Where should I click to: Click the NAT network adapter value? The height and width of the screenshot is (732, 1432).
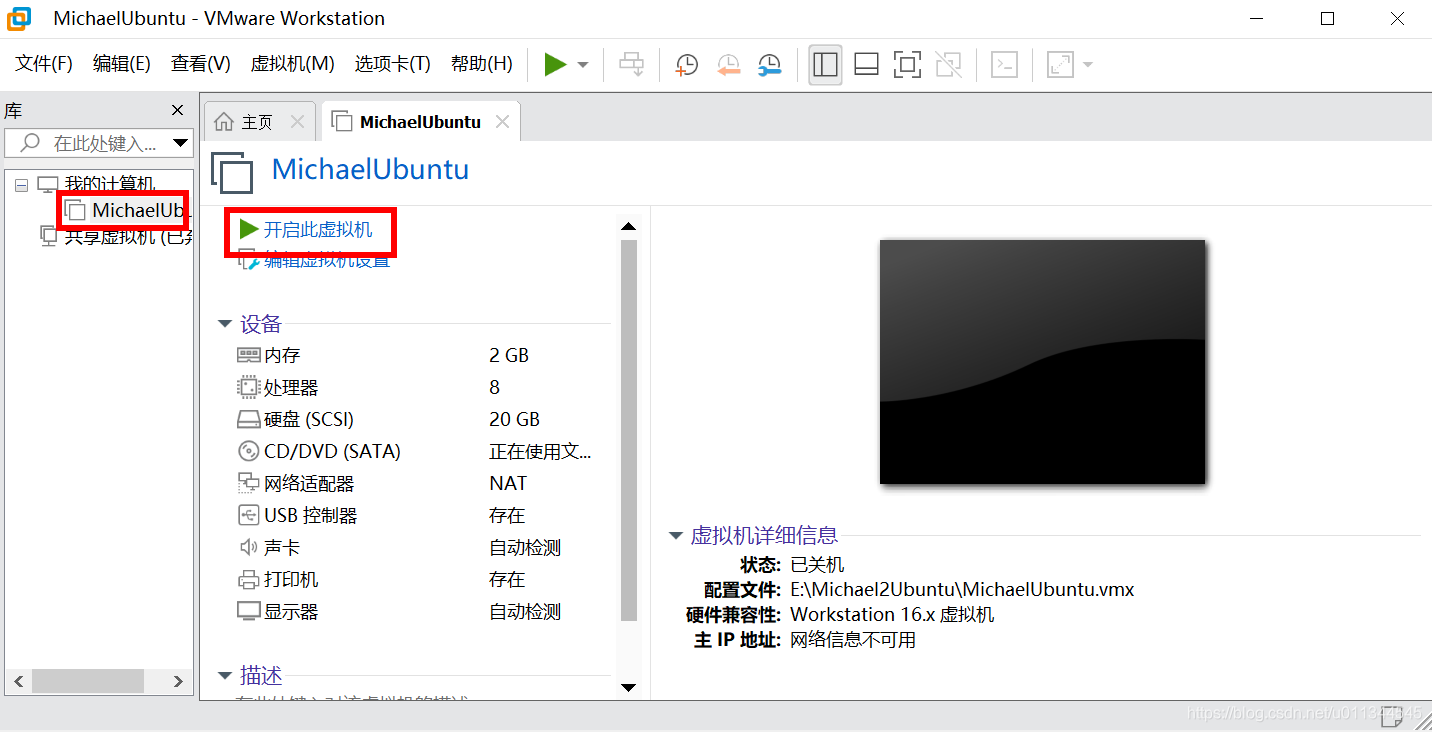coord(508,483)
